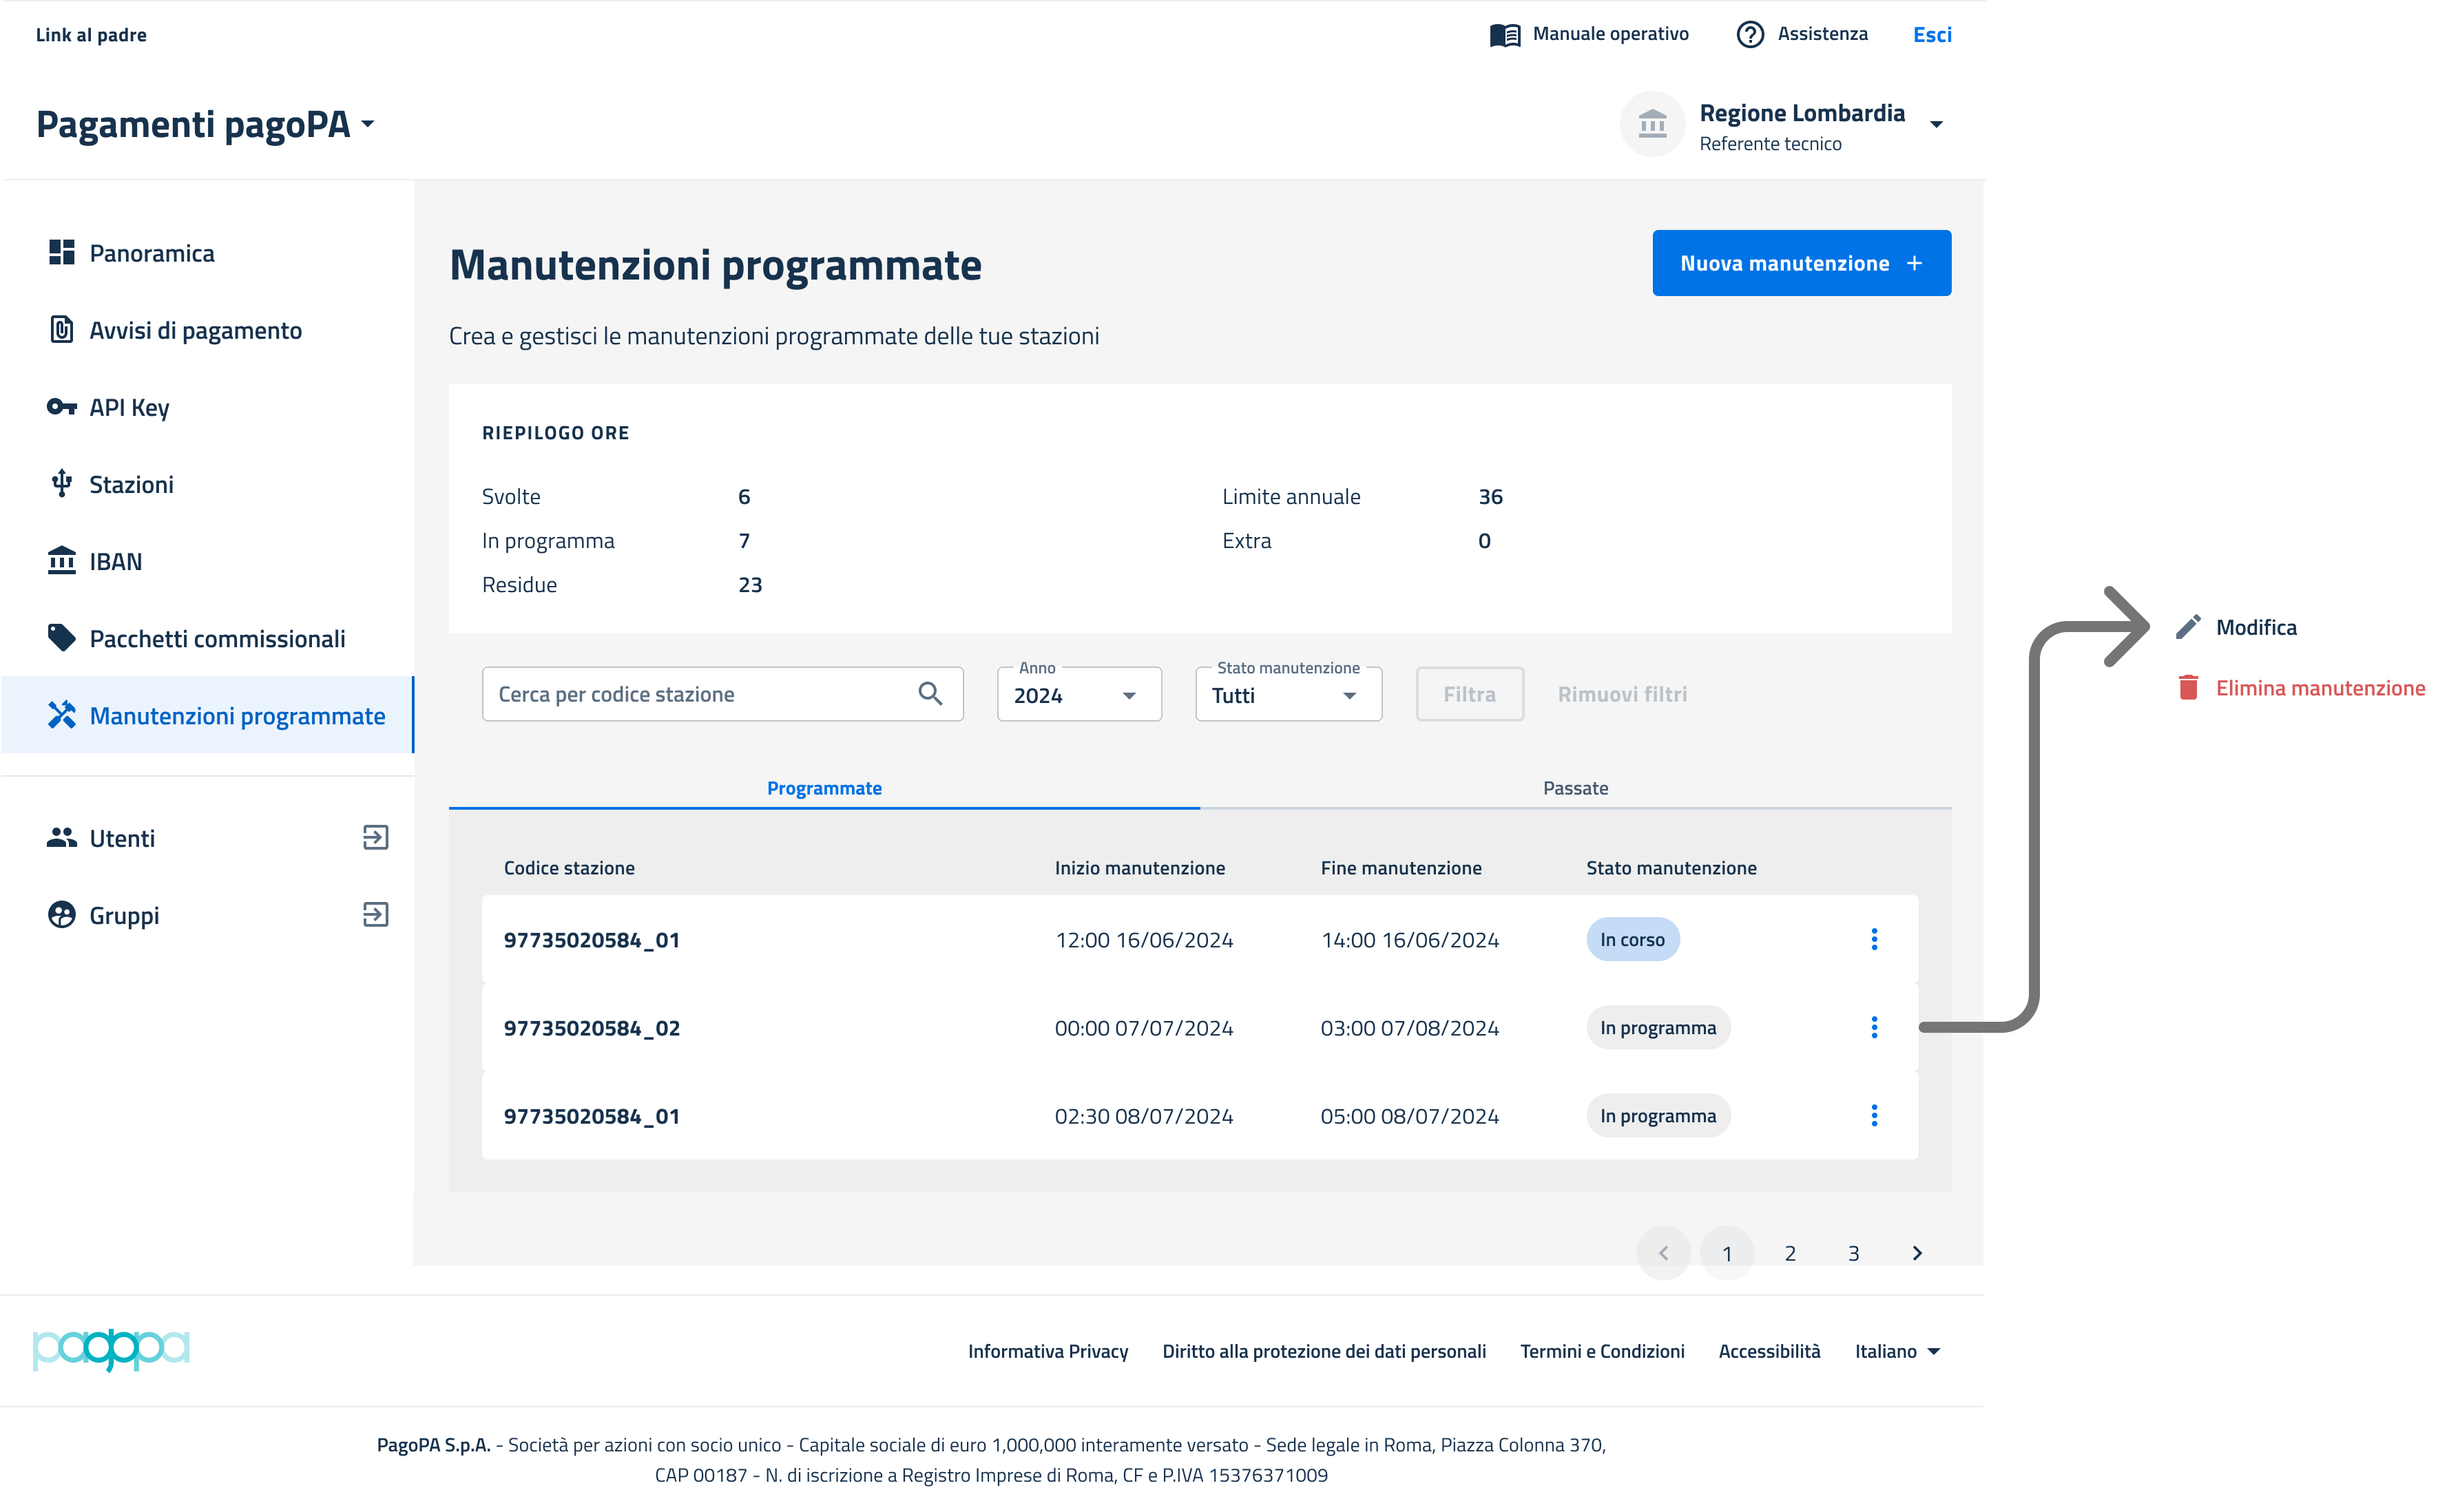This screenshot has height=1512, width=2449.
Task: Click the Nuova manutenzione button
Action: pyautogui.click(x=1801, y=263)
